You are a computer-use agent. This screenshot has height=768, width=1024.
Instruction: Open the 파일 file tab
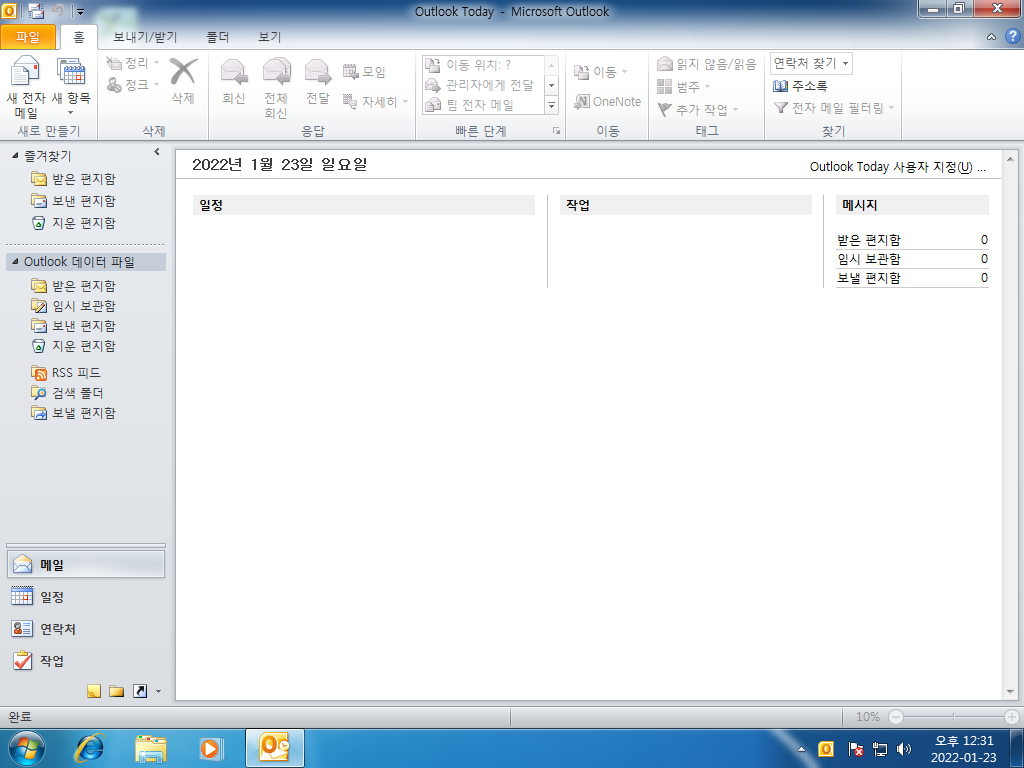[x=28, y=37]
